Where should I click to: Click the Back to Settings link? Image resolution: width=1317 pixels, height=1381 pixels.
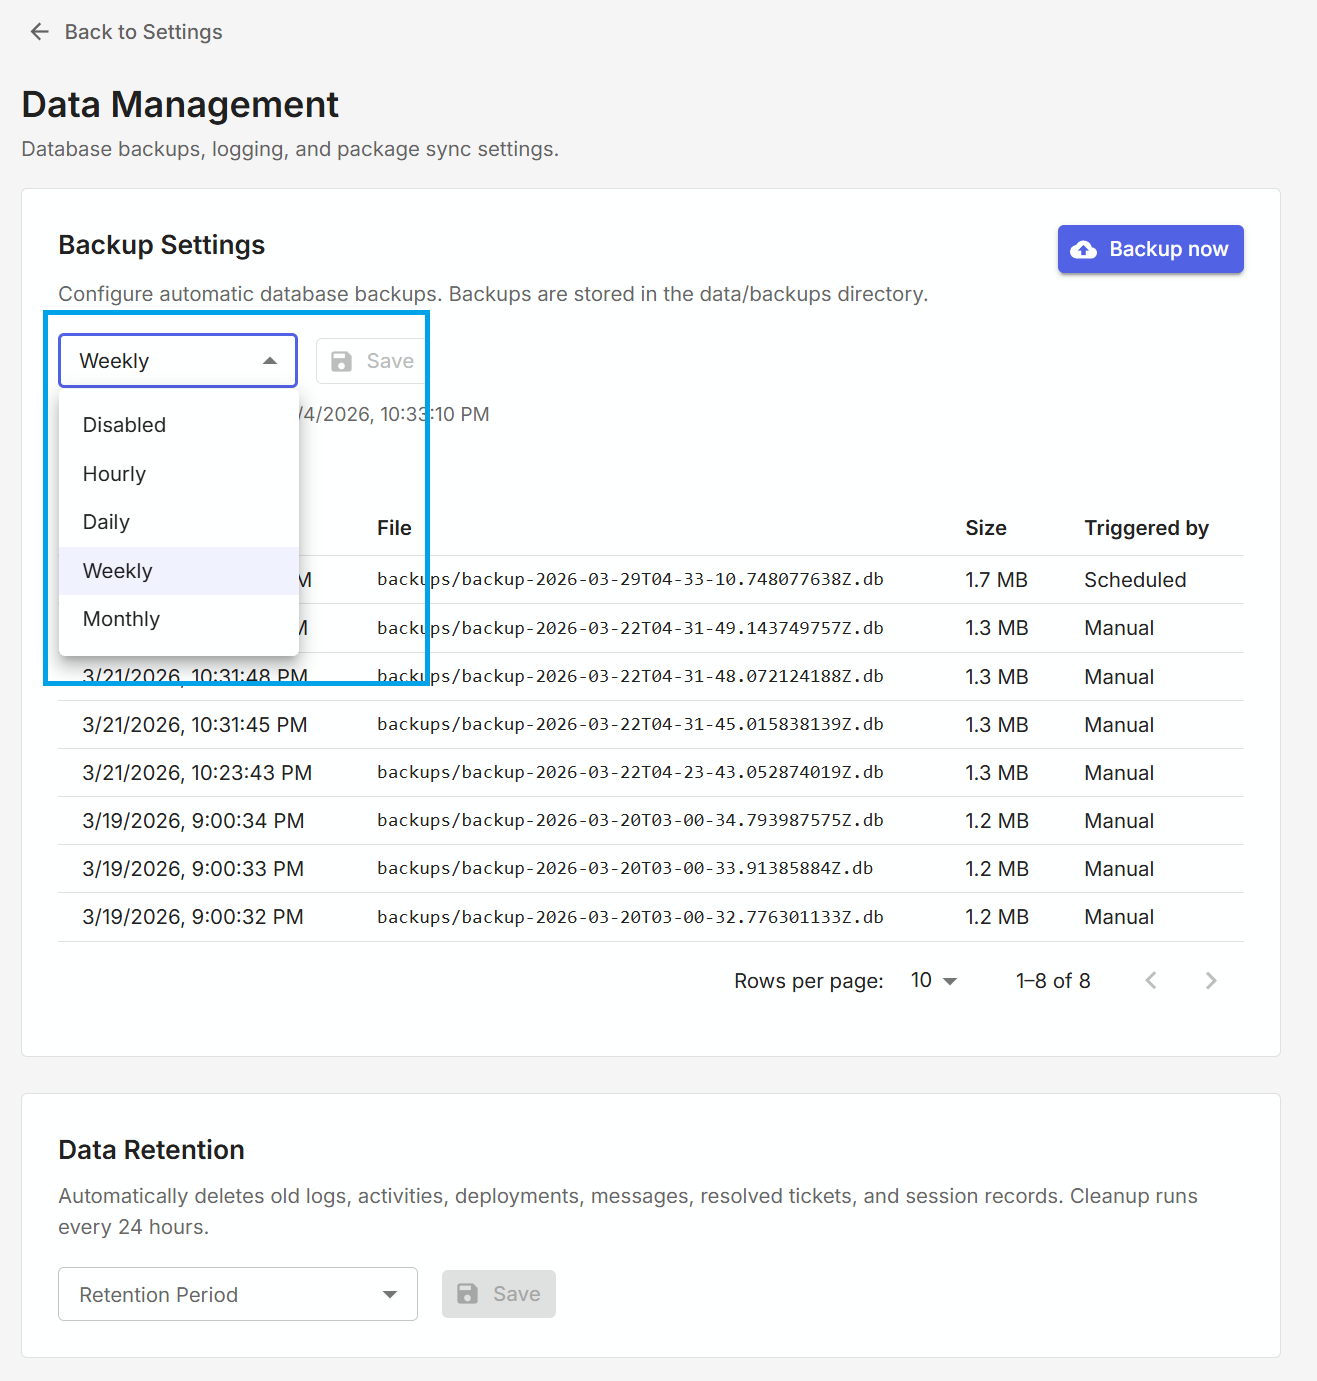(x=143, y=32)
